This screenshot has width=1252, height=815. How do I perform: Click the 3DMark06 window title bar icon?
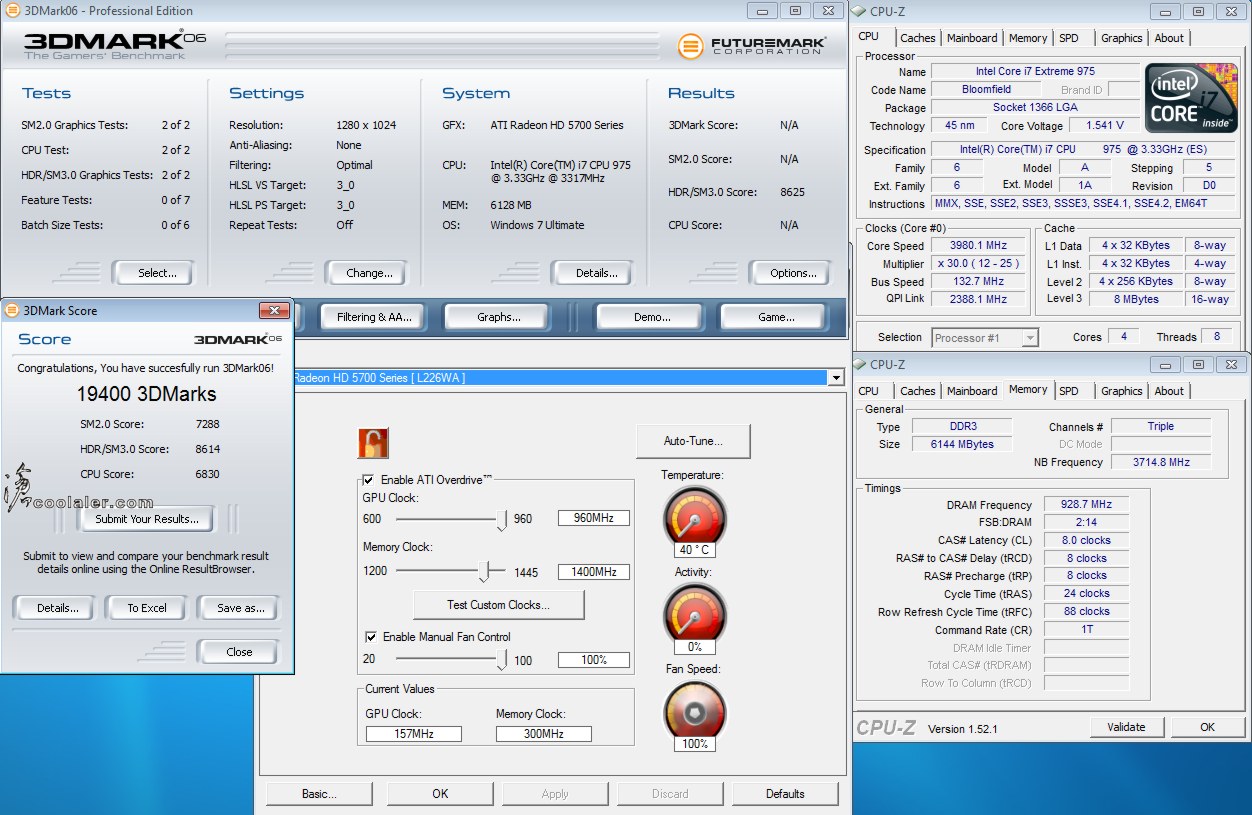(11, 11)
